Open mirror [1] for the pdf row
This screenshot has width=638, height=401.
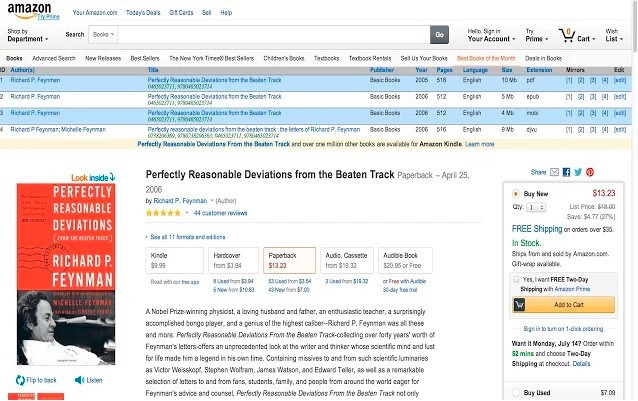pos(569,80)
